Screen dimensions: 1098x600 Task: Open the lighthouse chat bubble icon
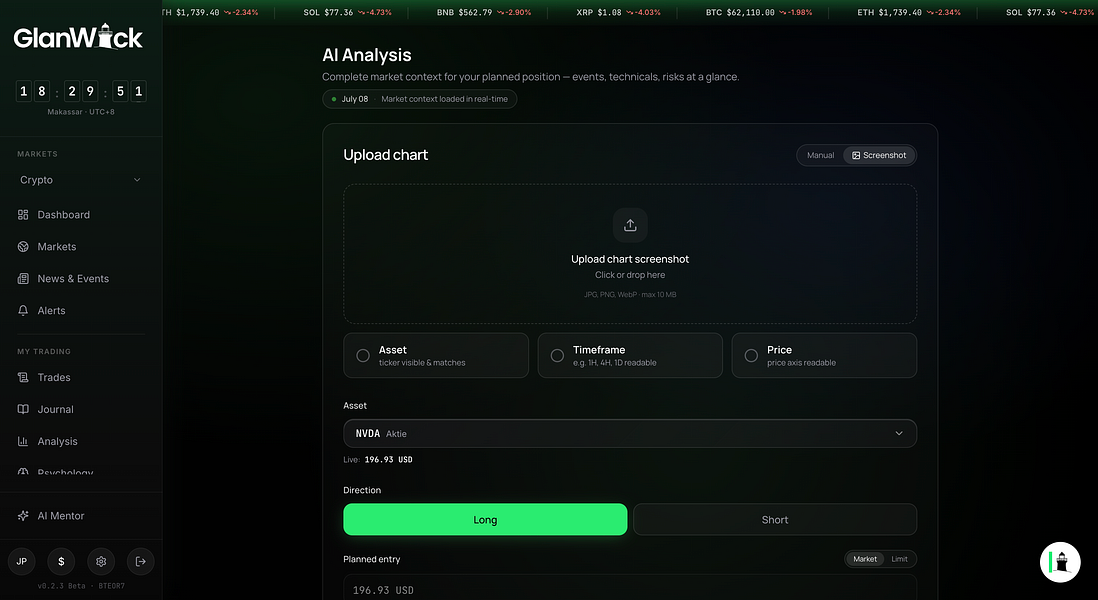point(1060,562)
